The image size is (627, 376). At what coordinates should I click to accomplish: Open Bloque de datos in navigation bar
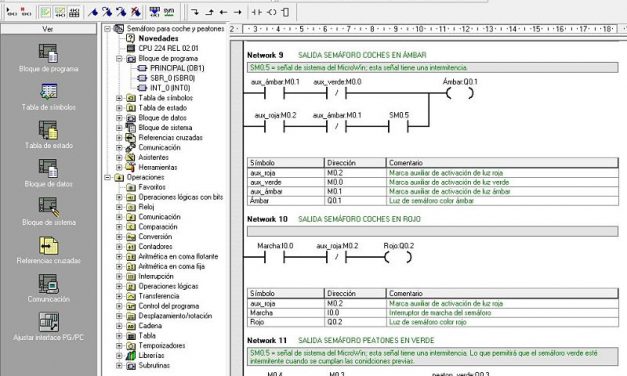(x=48, y=174)
